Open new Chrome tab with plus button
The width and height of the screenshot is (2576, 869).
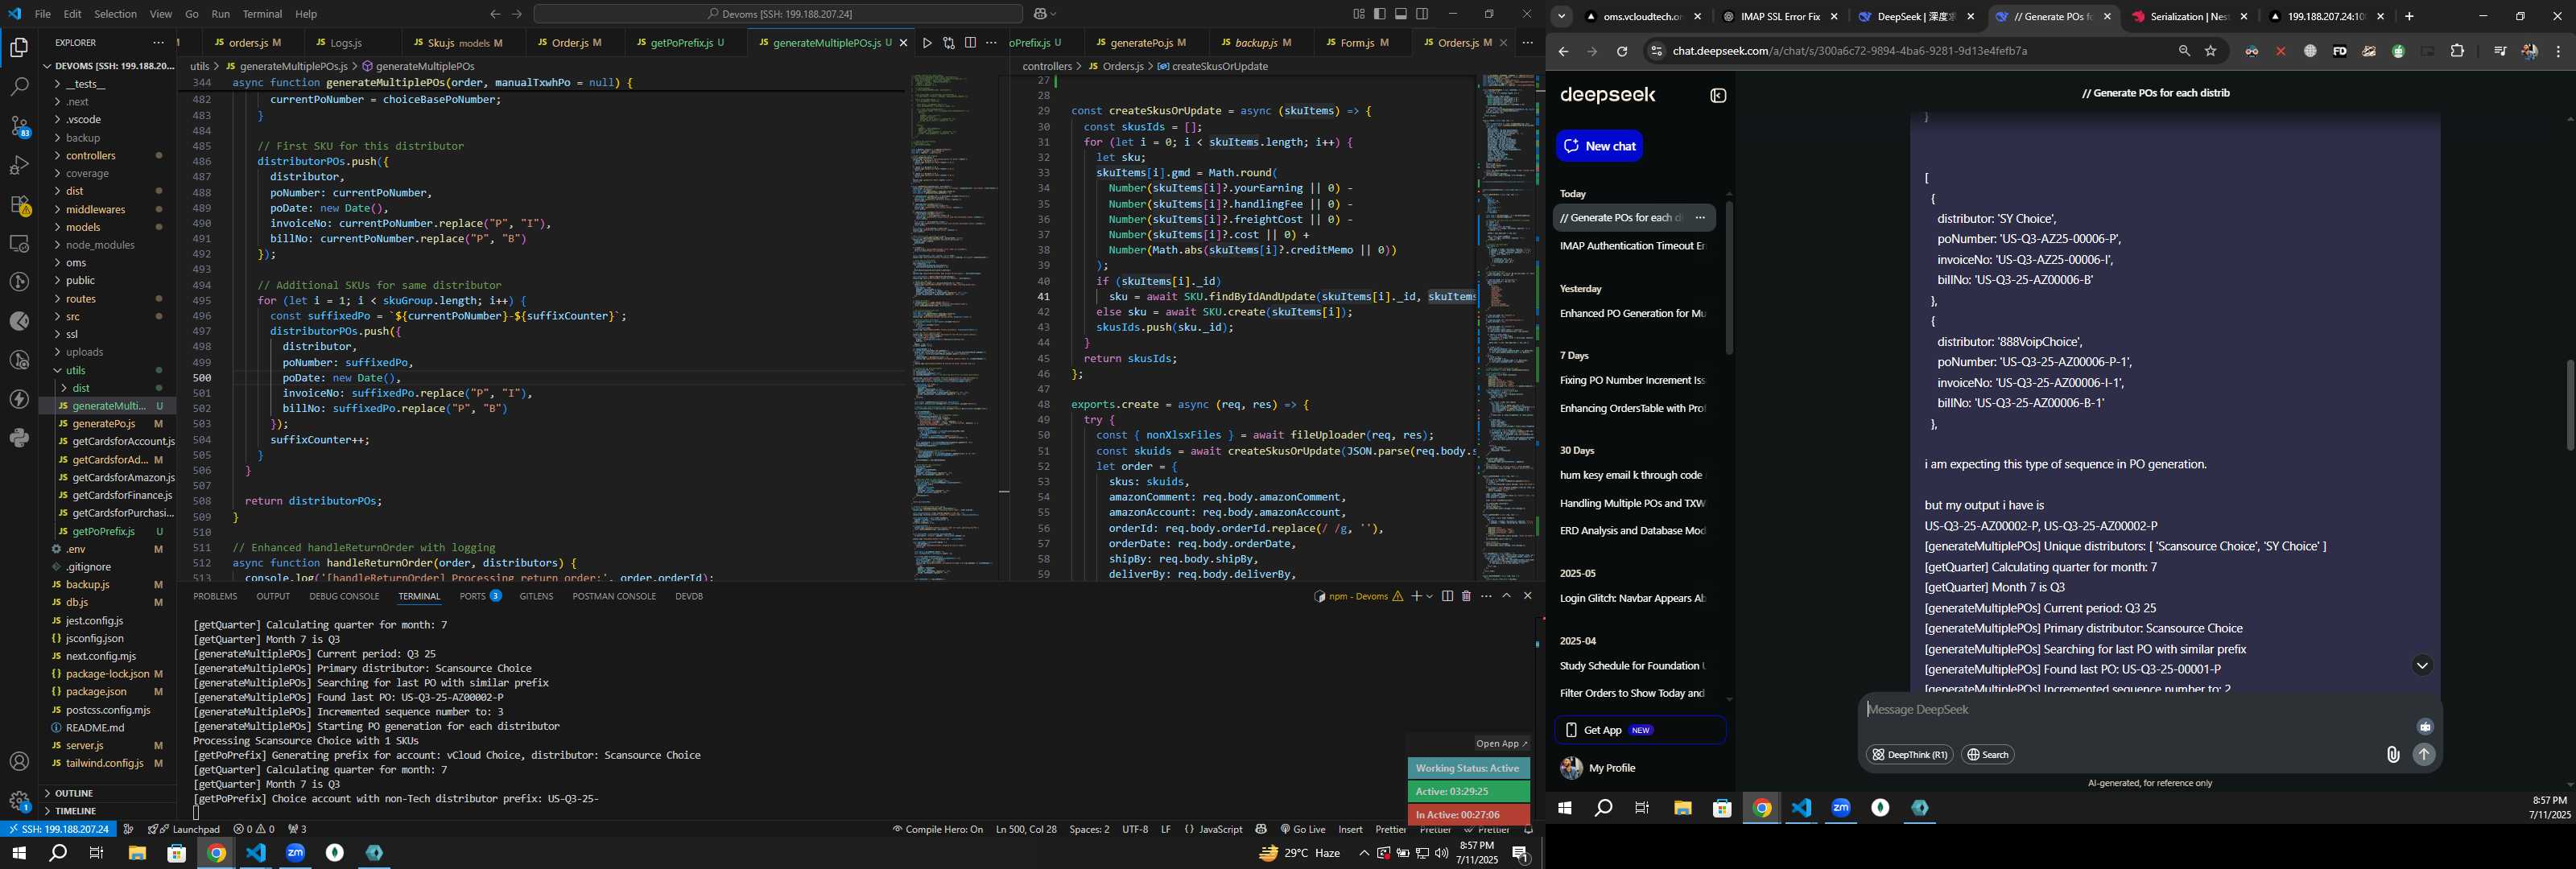pos(2409,16)
